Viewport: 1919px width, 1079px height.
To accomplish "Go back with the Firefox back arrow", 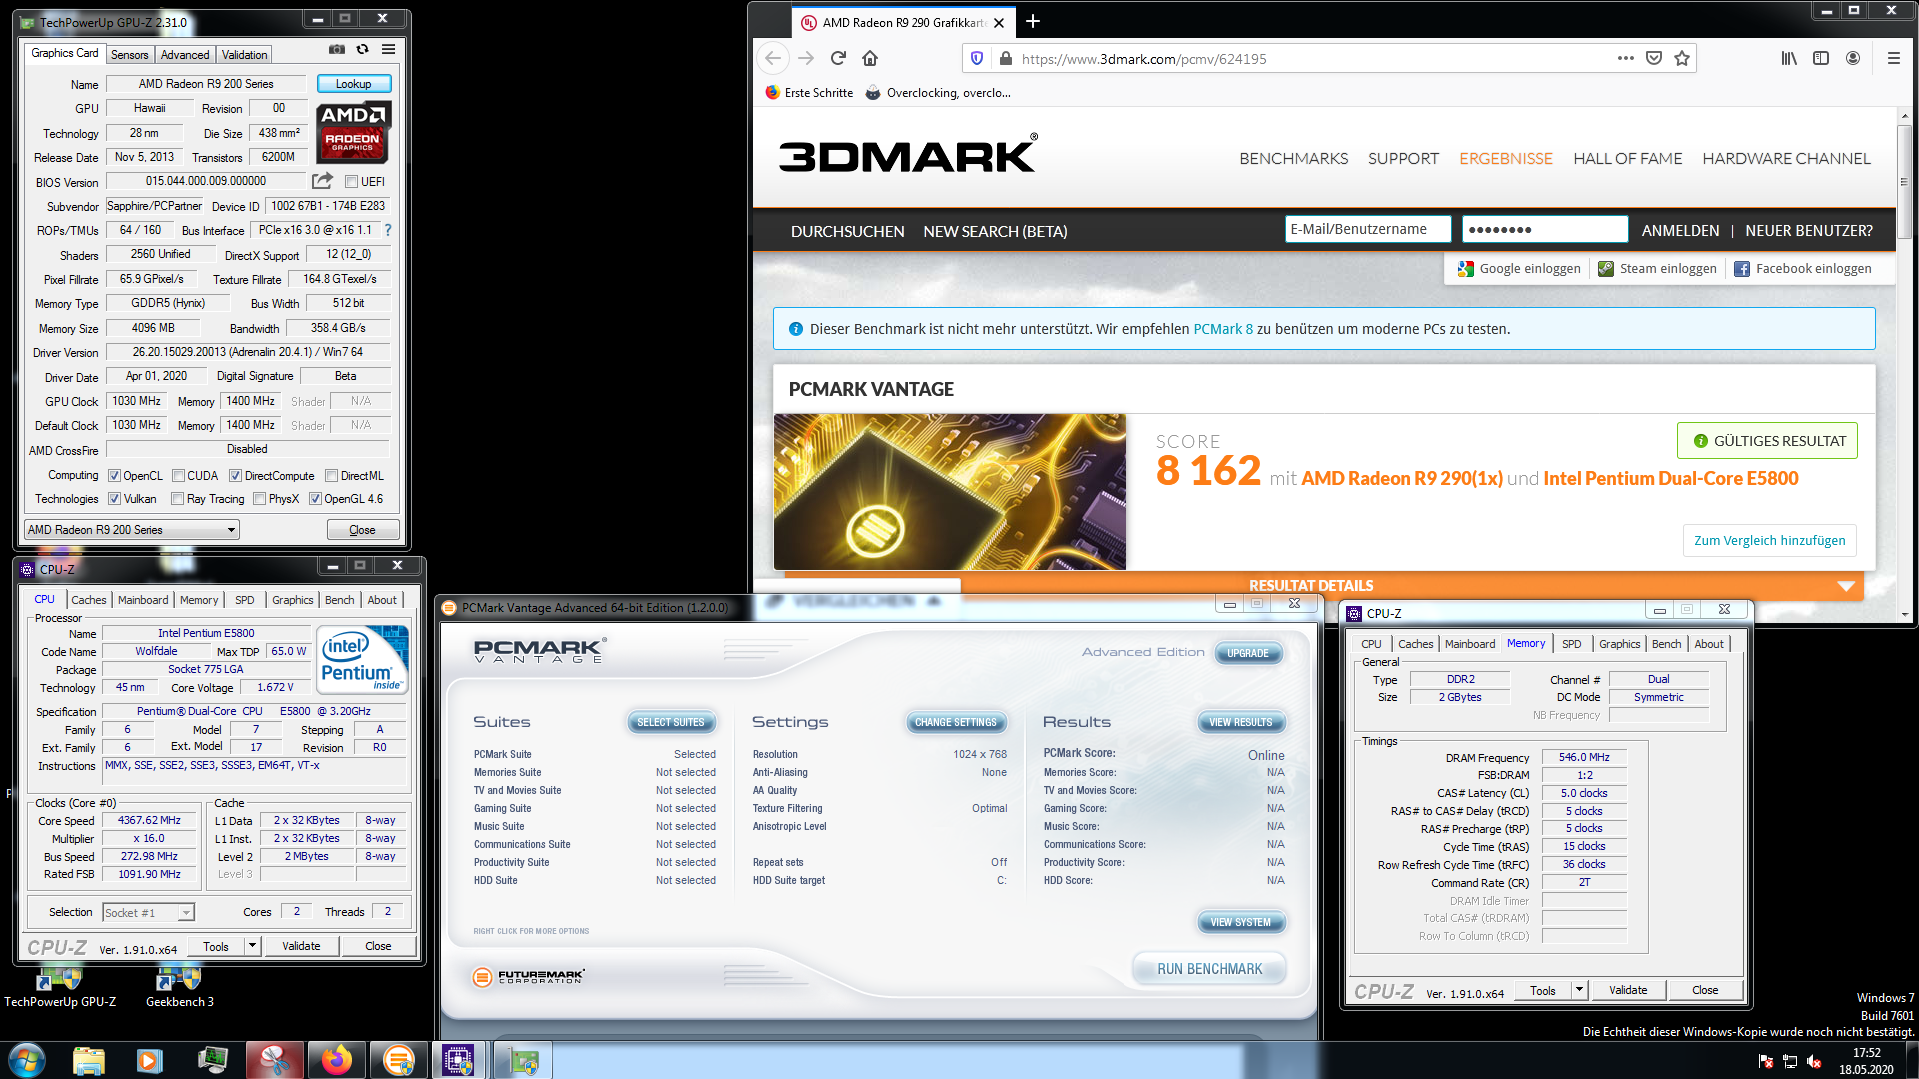I will tap(773, 58).
